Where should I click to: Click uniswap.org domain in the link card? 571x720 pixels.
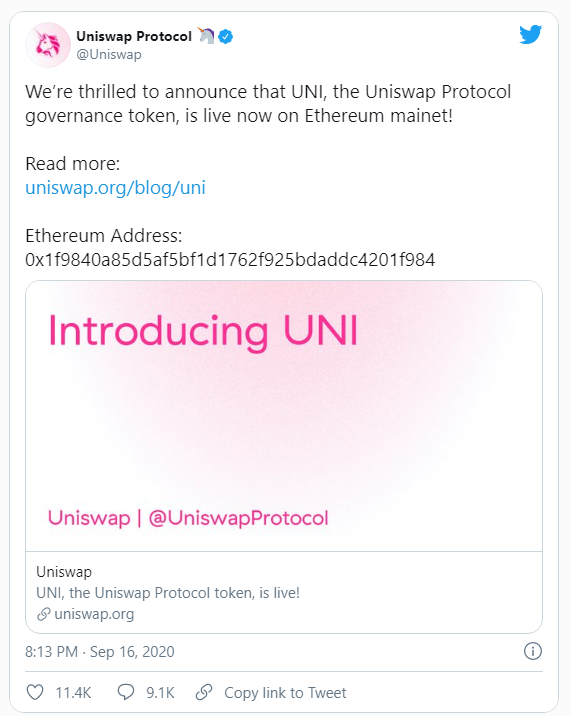pos(94,614)
